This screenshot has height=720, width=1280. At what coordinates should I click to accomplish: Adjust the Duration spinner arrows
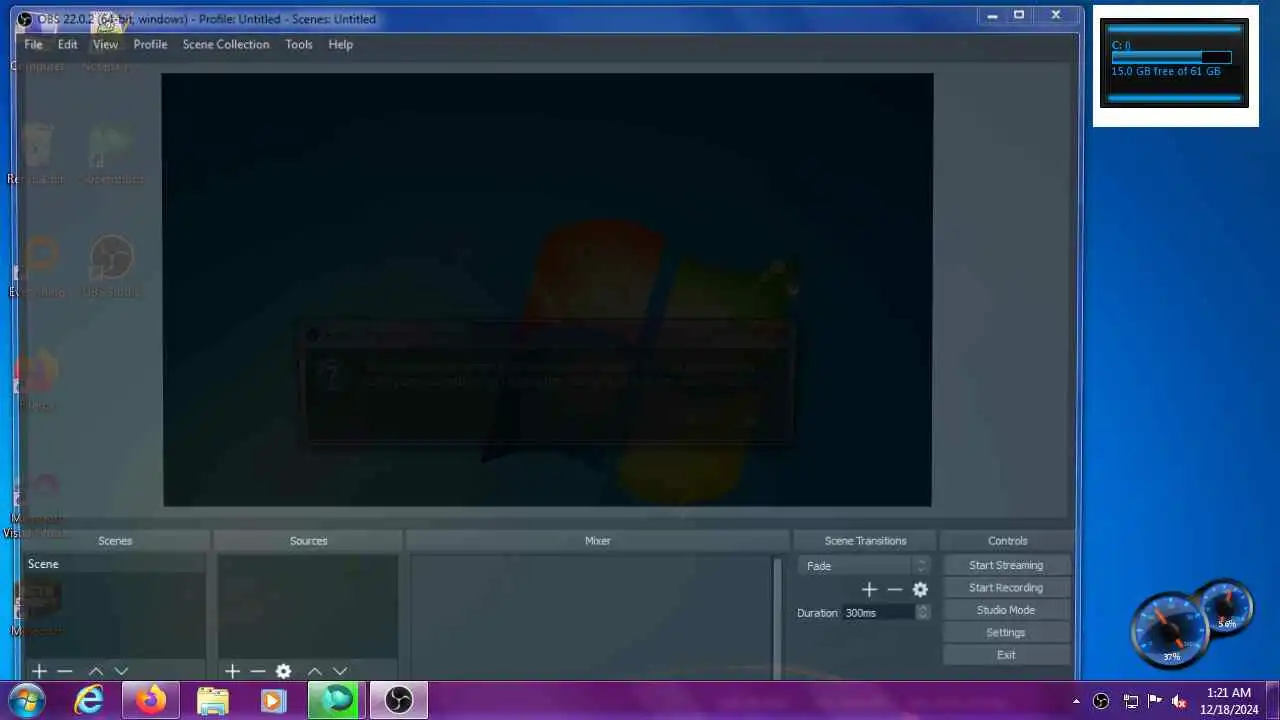click(x=923, y=612)
